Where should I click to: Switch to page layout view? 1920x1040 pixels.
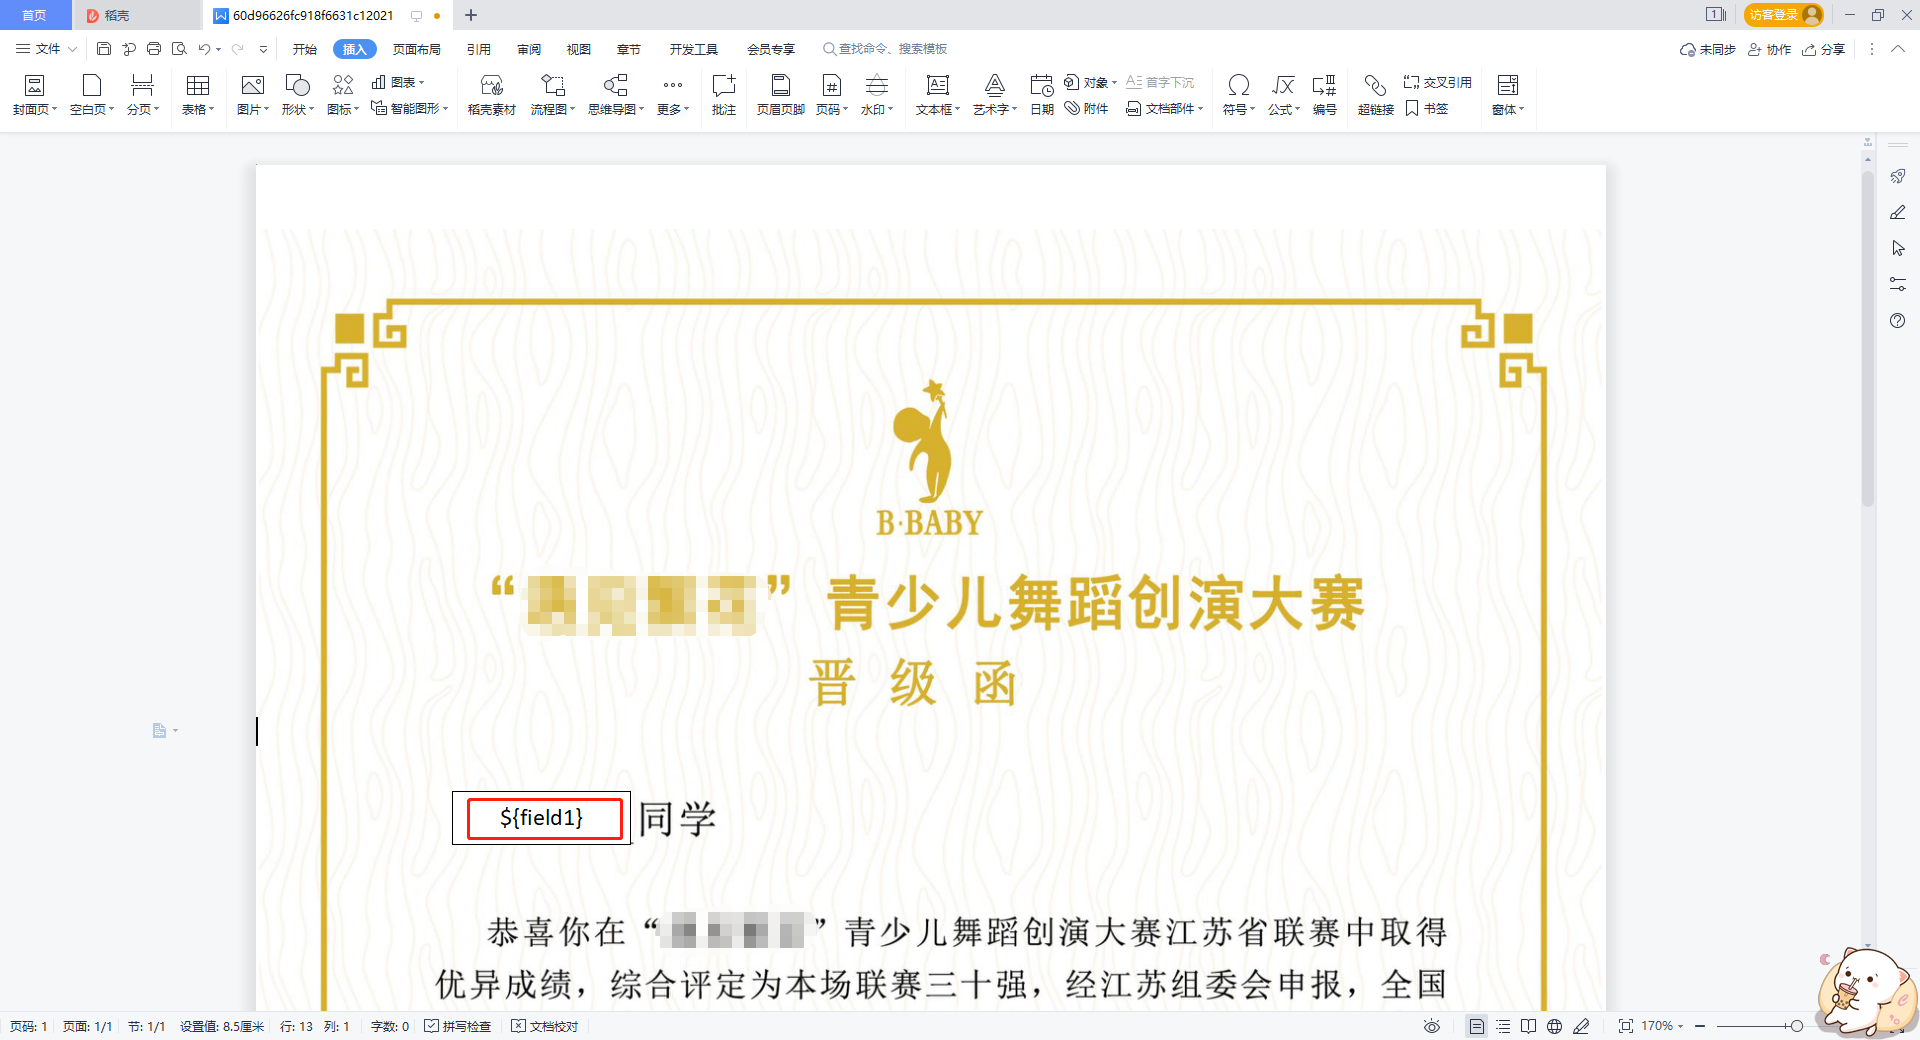point(1477,1026)
